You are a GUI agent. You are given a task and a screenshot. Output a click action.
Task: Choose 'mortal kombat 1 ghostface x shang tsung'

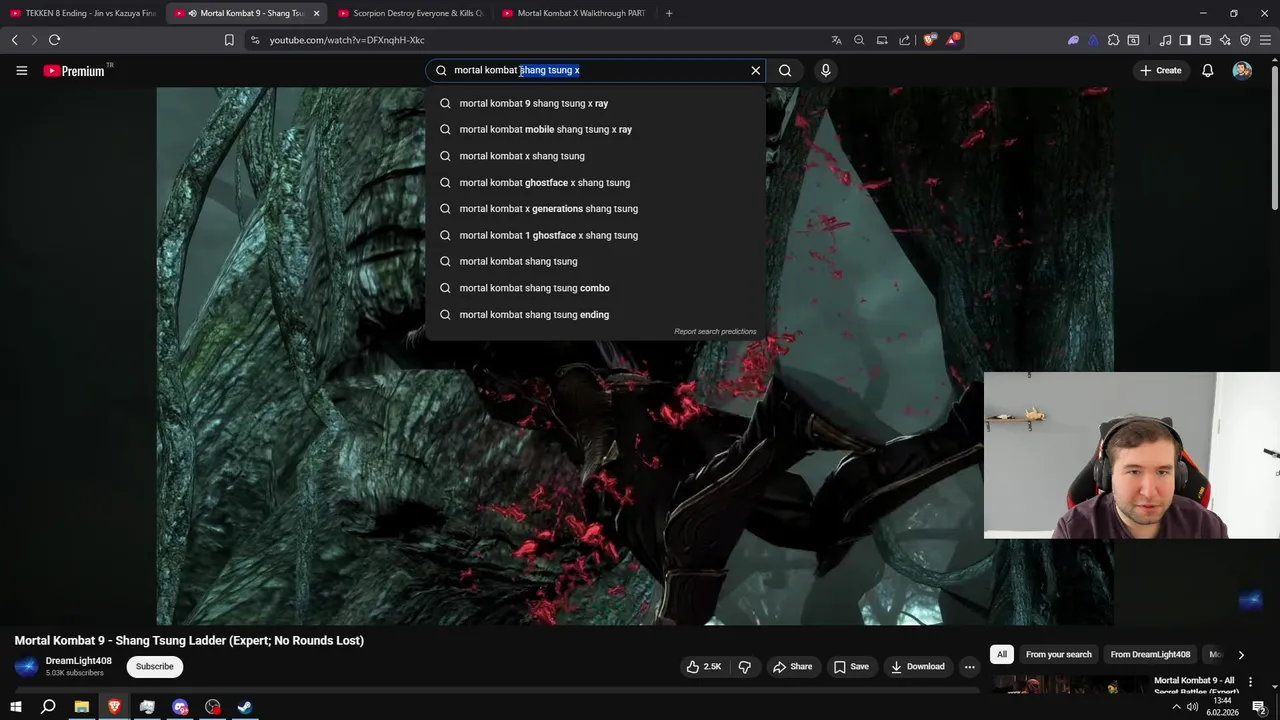(596, 235)
